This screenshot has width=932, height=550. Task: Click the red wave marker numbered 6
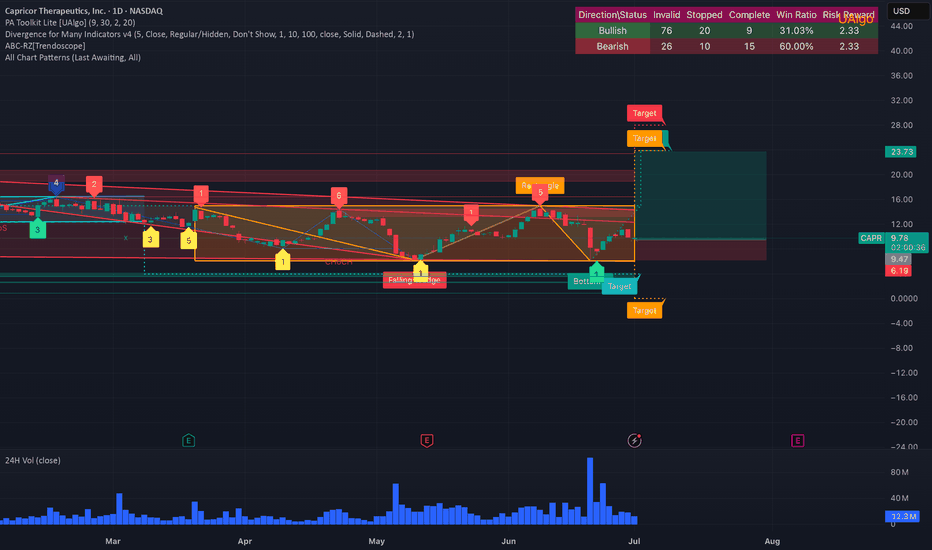pyautogui.click(x=339, y=196)
